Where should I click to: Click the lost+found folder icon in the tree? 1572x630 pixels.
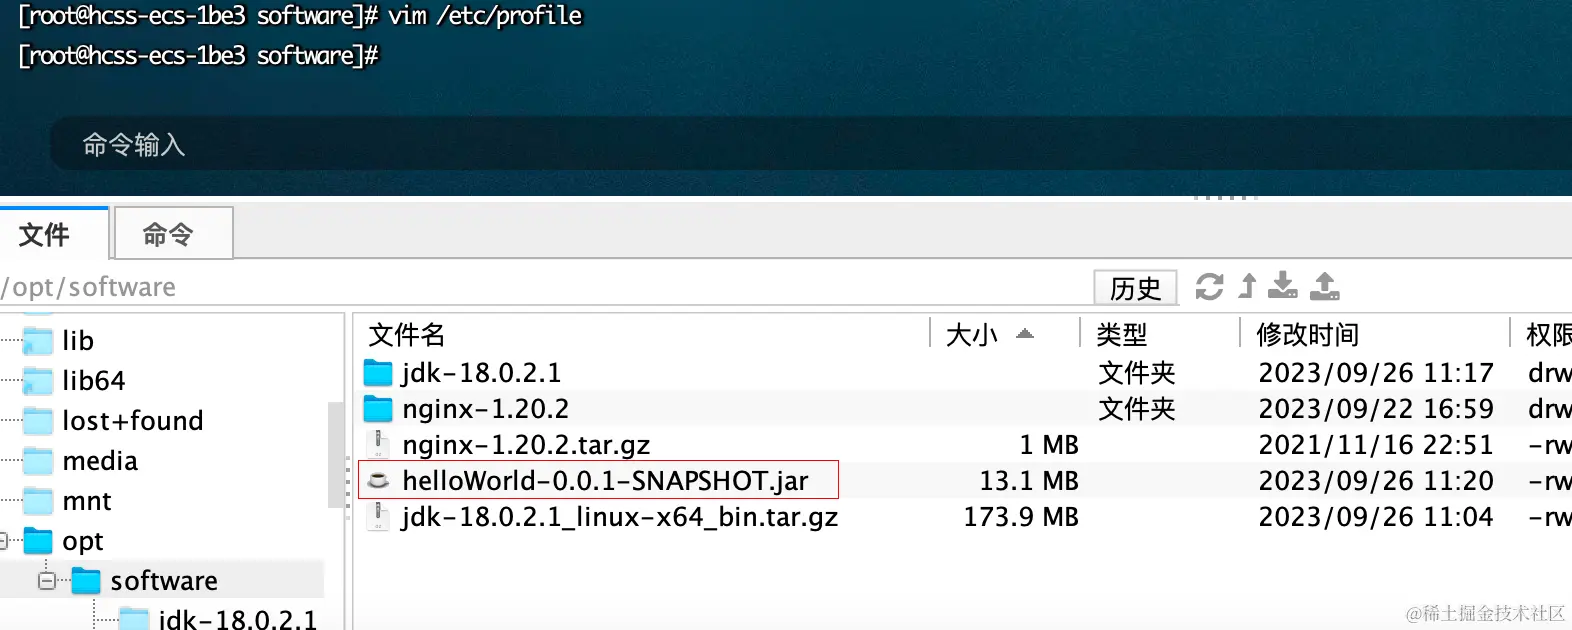[38, 421]
